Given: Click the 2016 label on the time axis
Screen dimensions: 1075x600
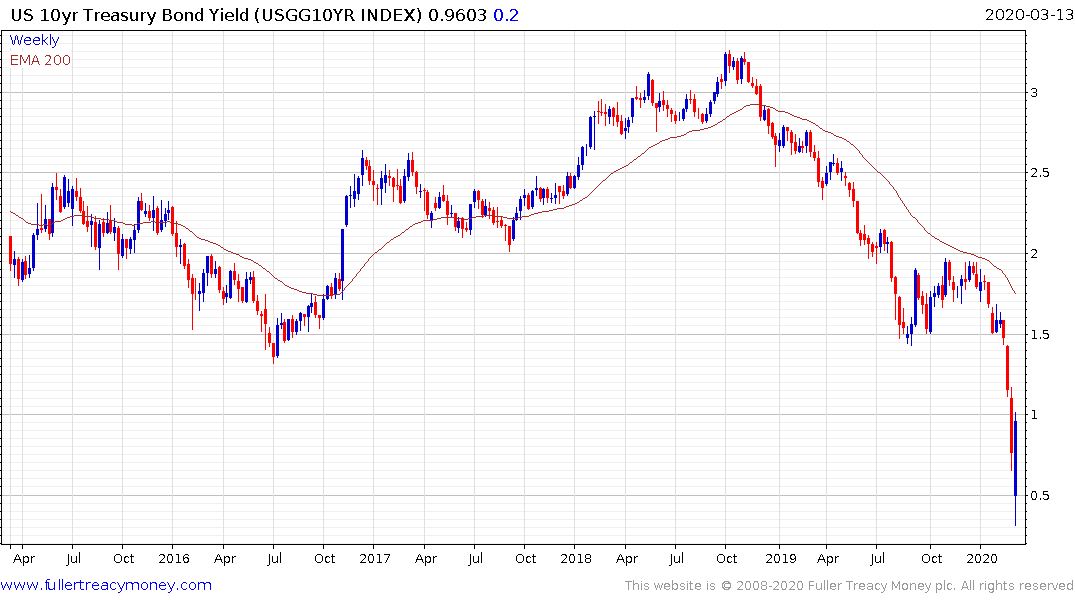Looking at the screenshot, I should point(173,558).
